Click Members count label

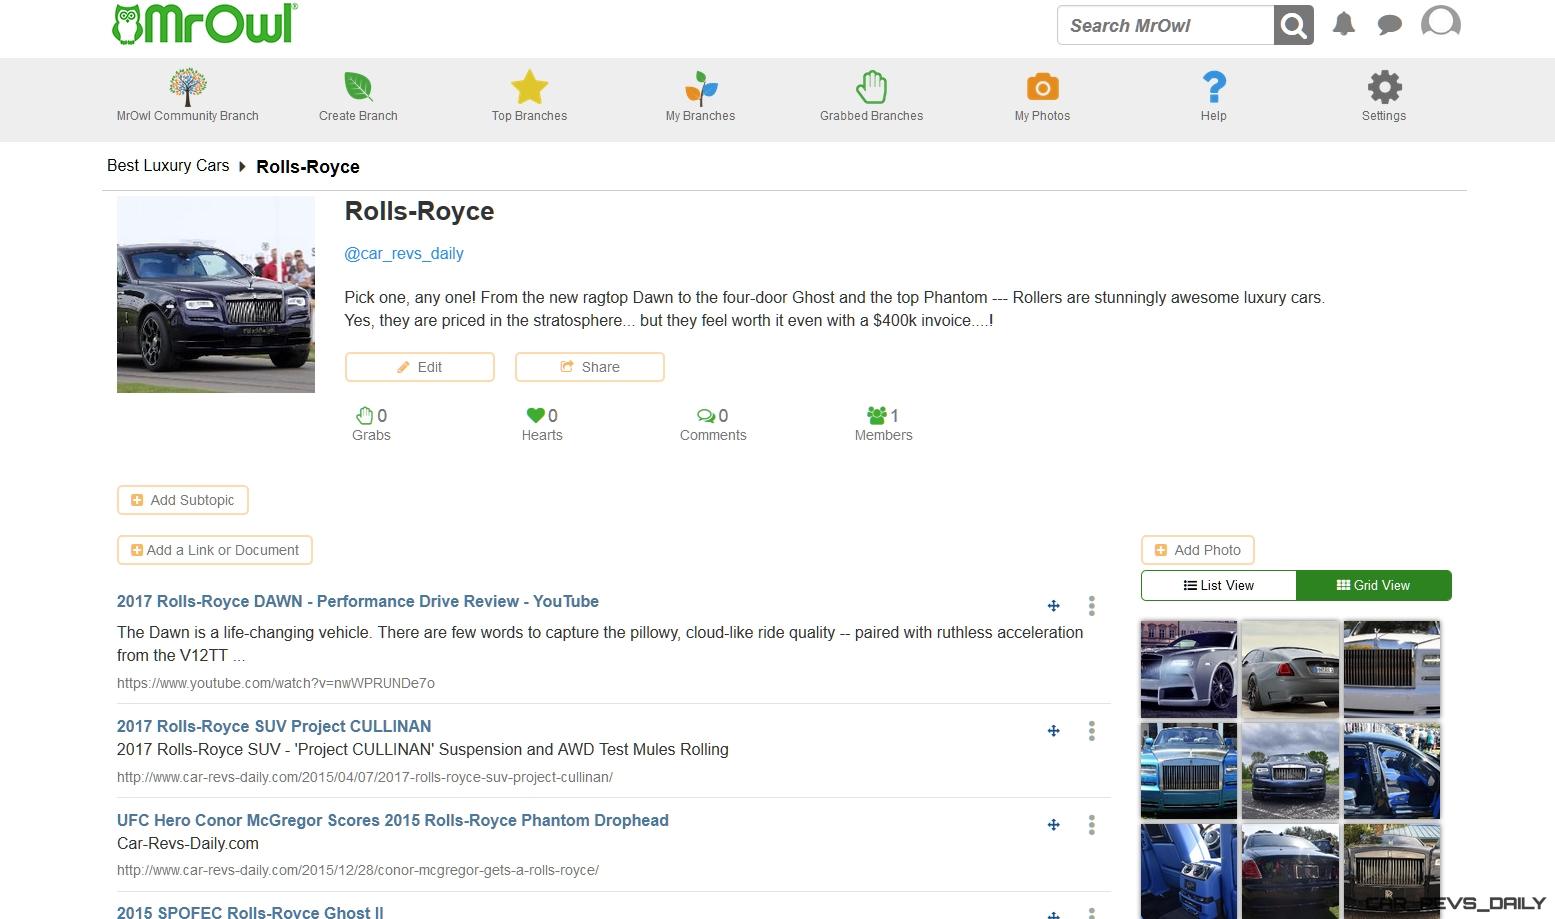pyautogui.click(x=883, y=436)
